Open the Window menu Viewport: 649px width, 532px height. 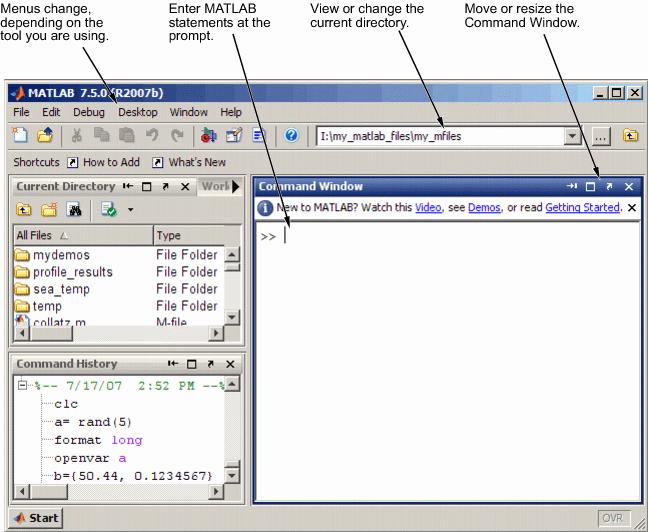click(x=188, y=112)
